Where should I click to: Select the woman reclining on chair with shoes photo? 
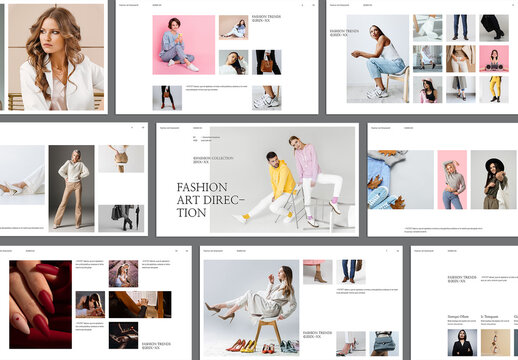point(251,308)
